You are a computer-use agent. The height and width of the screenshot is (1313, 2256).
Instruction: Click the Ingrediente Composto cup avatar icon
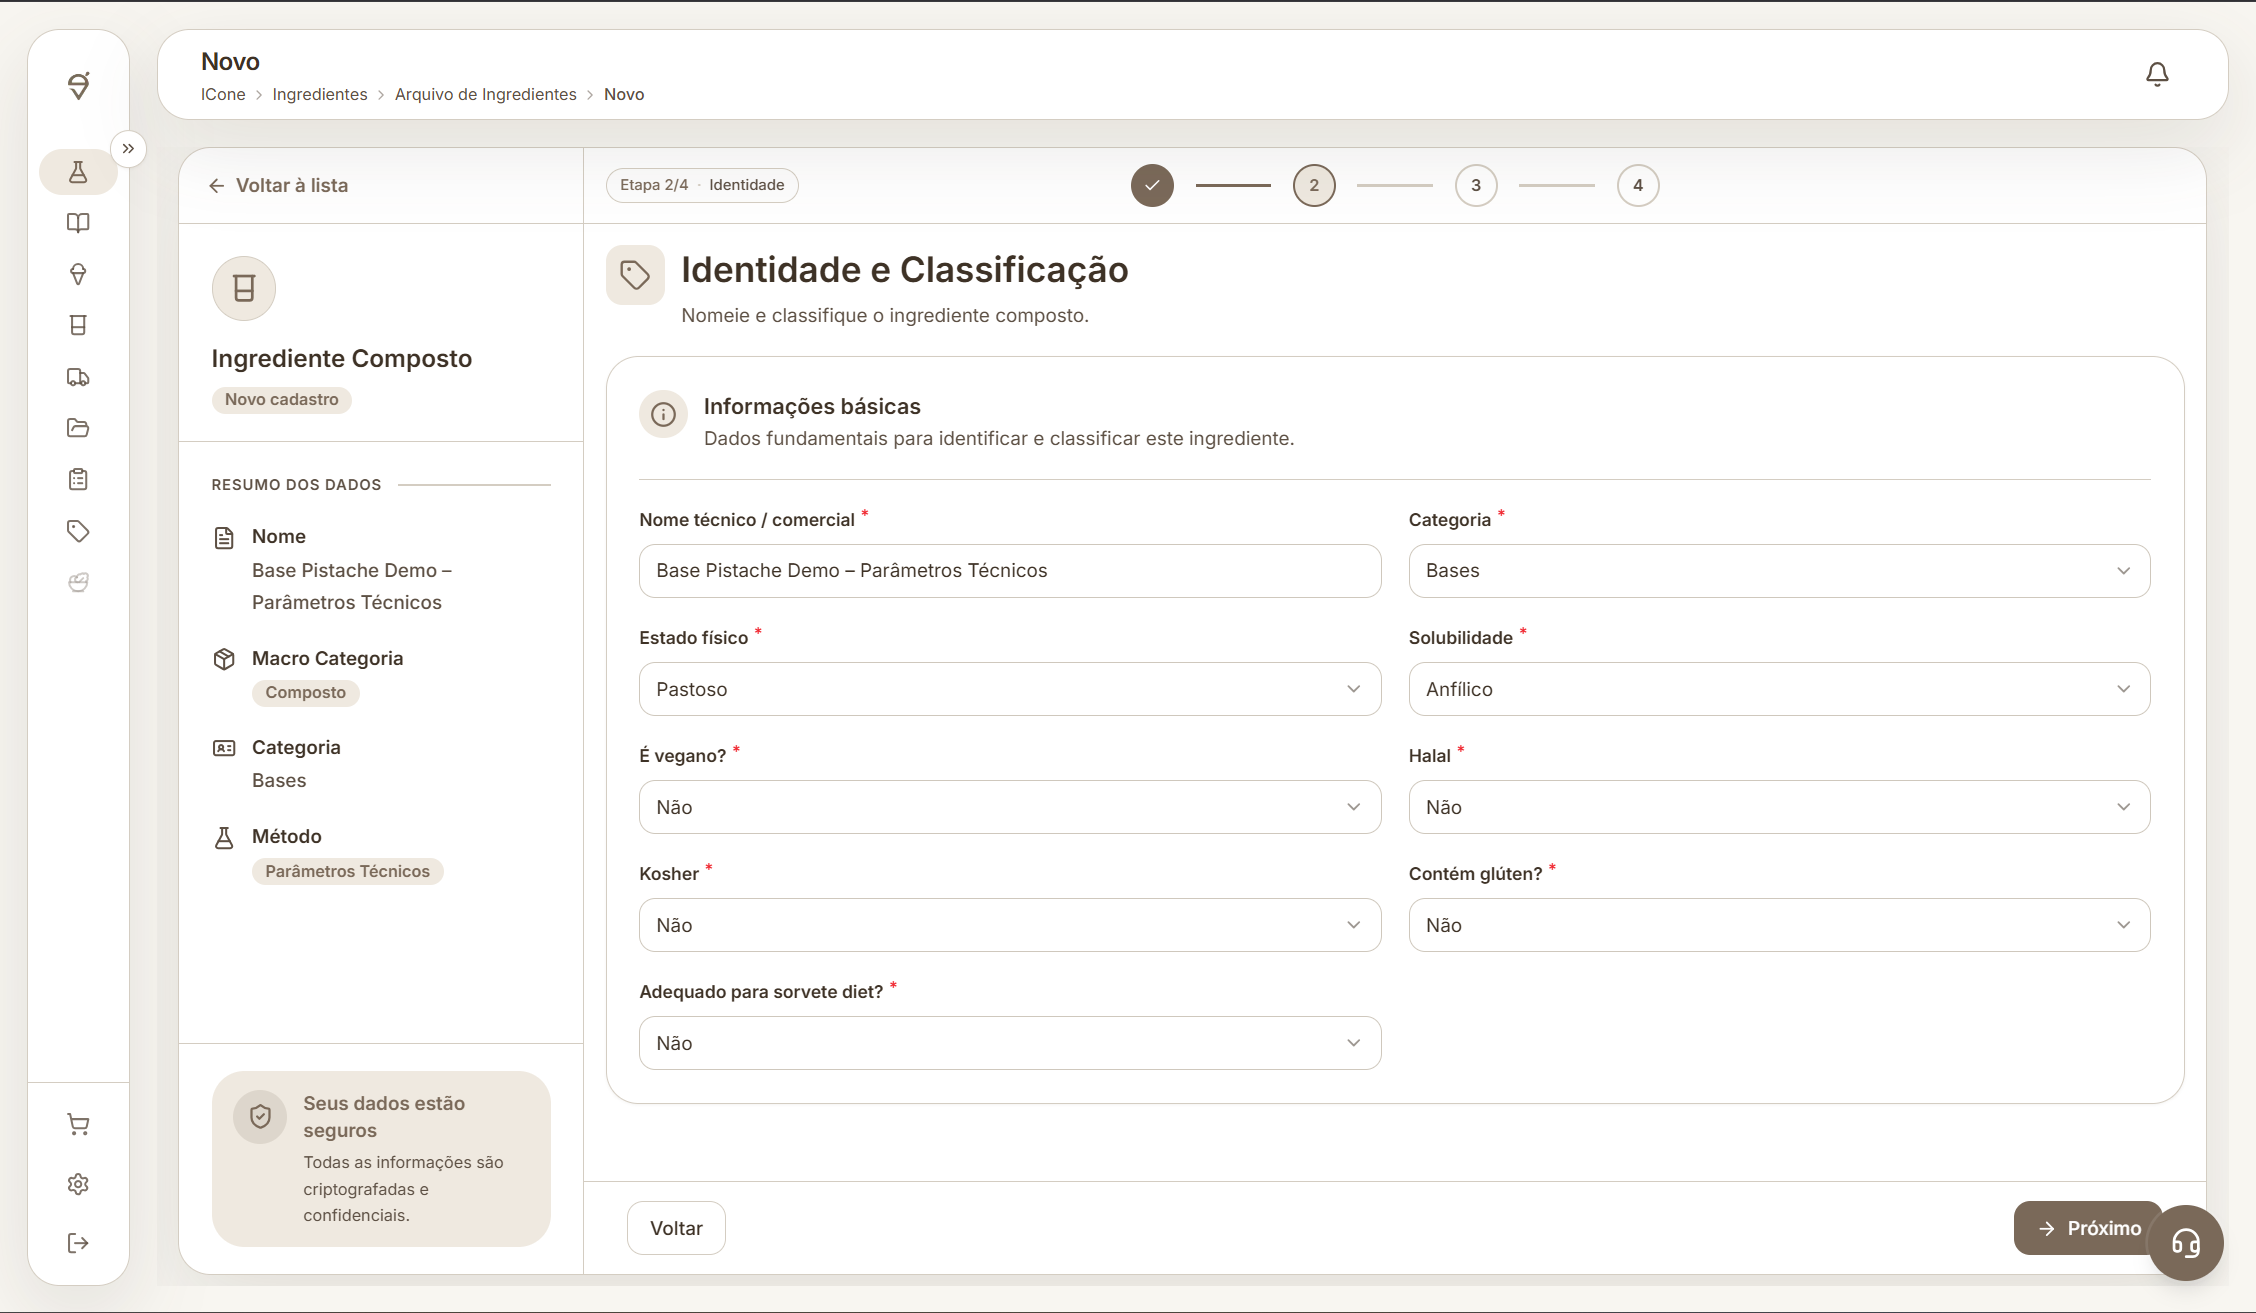[244, 288]
